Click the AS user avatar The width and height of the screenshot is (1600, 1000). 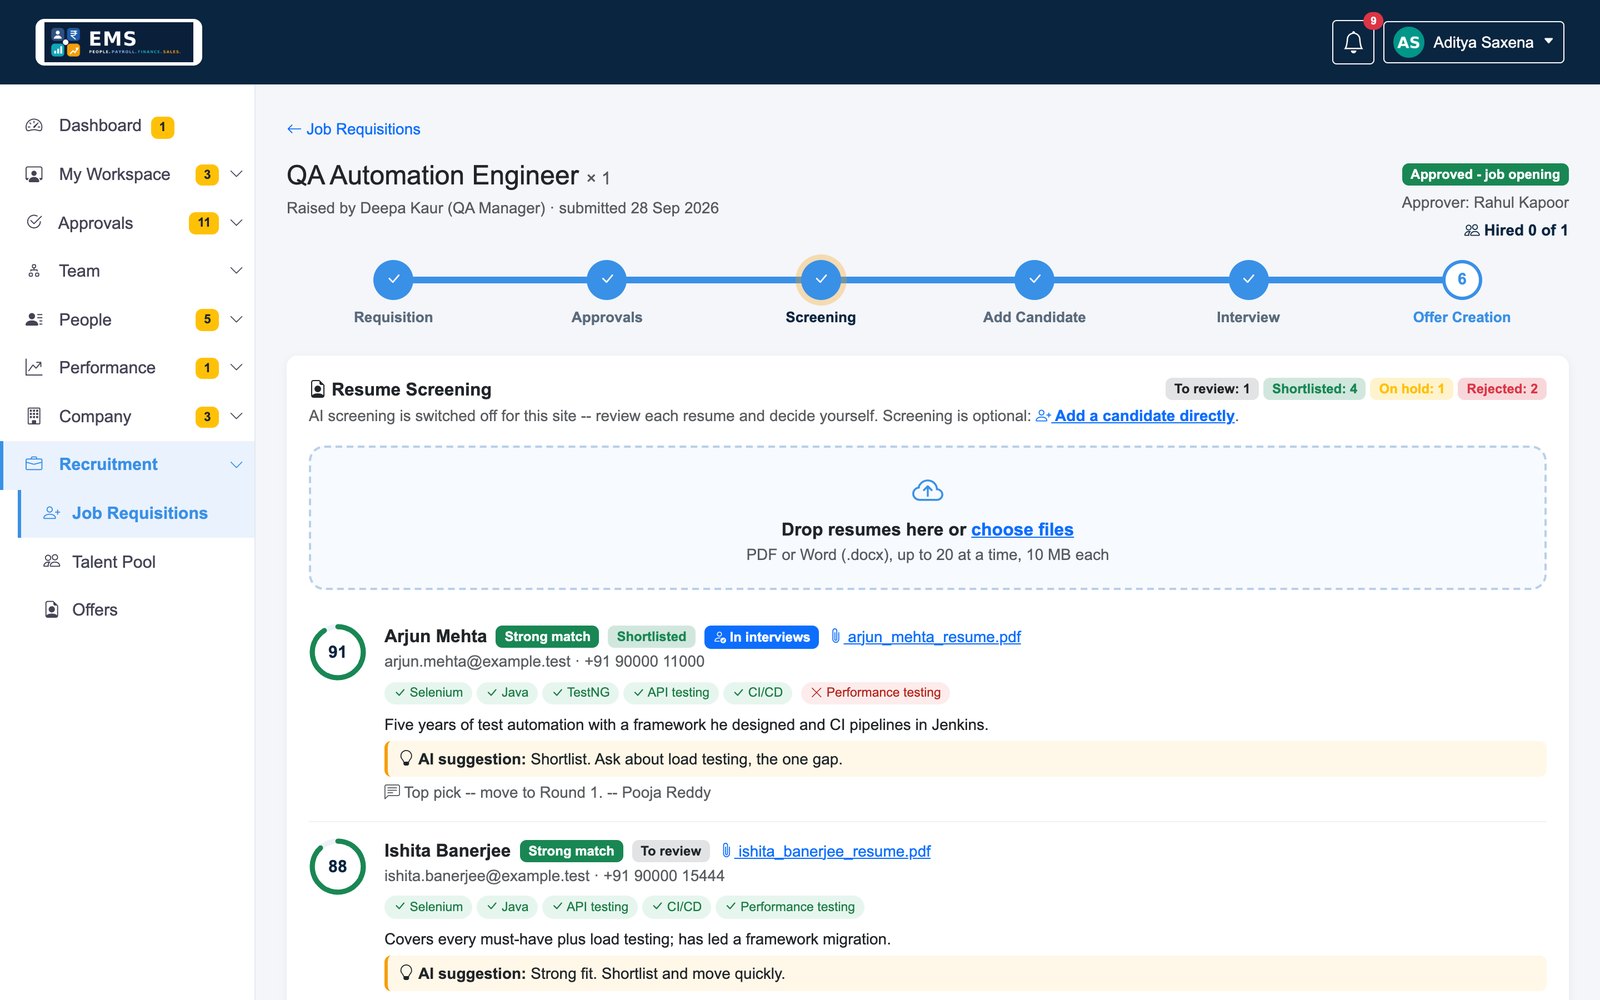pyautogui.click(x=1408, y=42)
